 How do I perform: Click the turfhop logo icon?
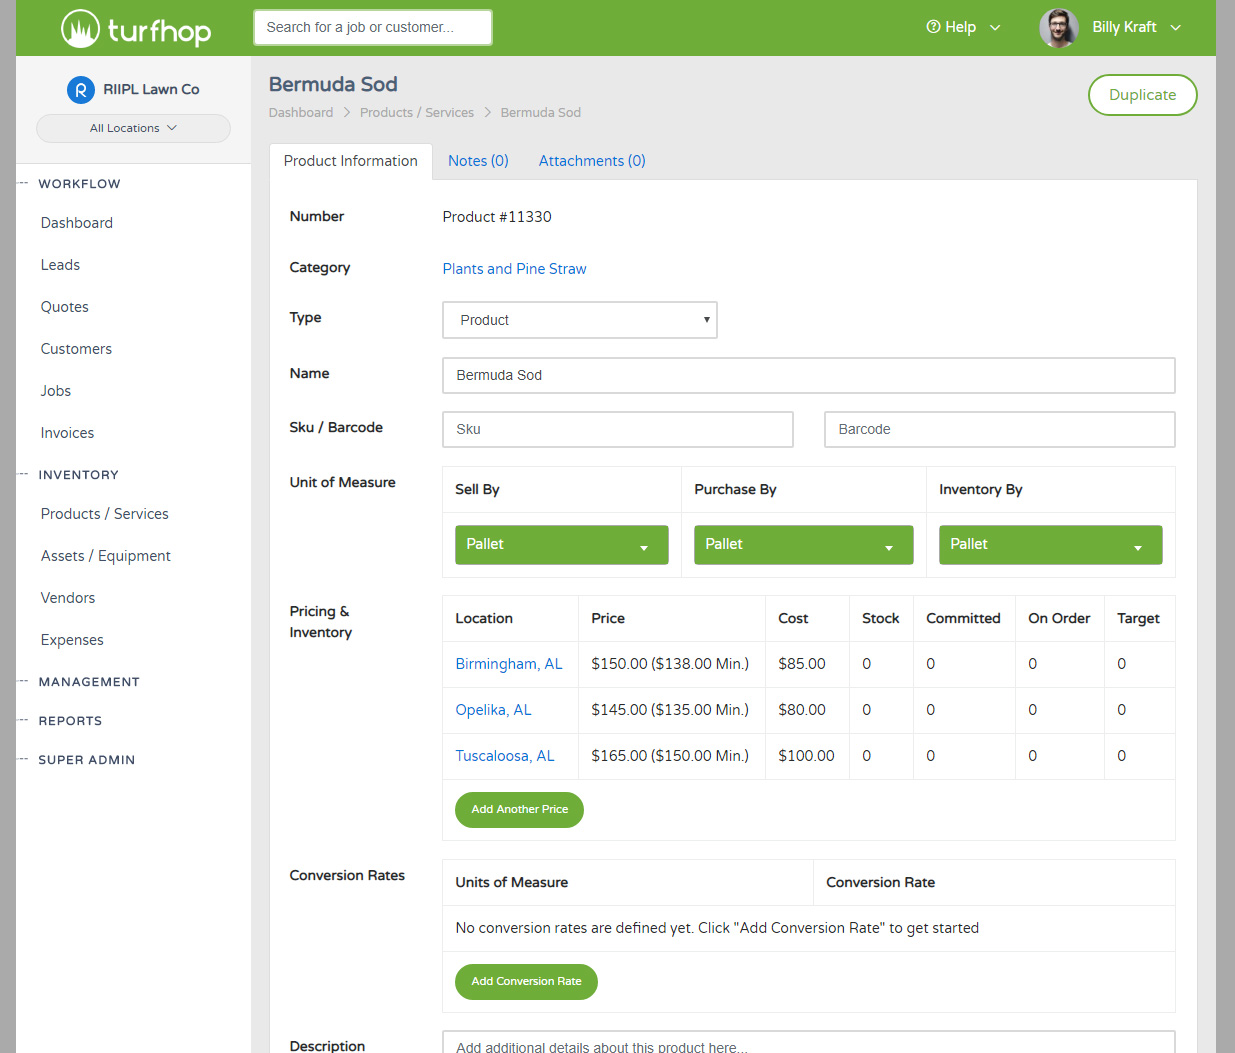click(80, 29)
